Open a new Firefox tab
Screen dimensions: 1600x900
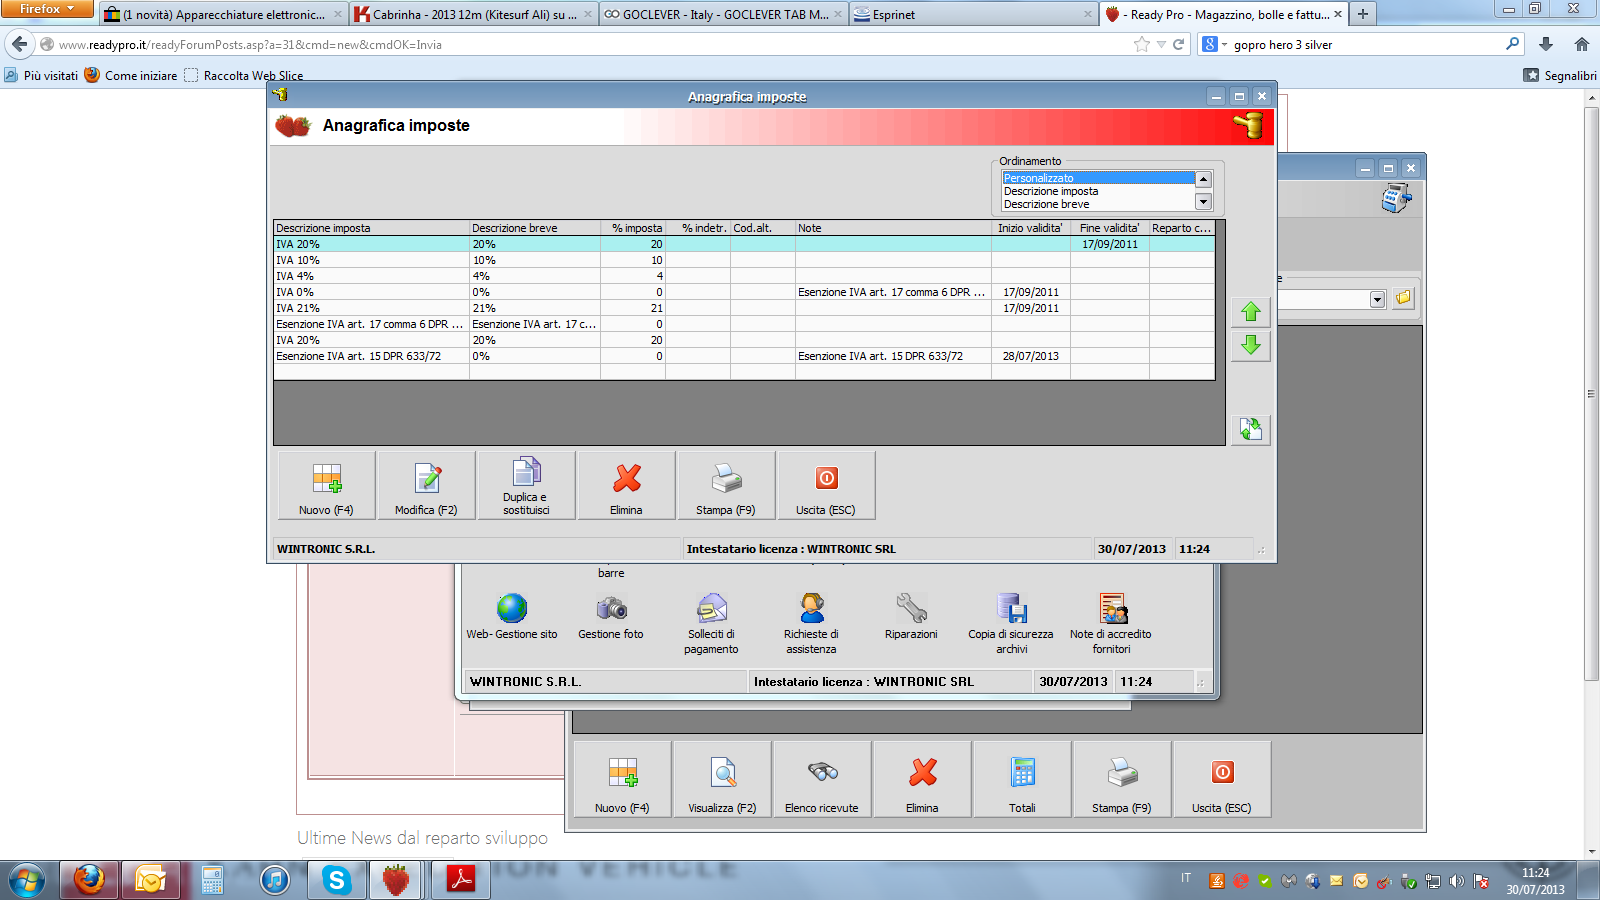[x=1362, y=14]
